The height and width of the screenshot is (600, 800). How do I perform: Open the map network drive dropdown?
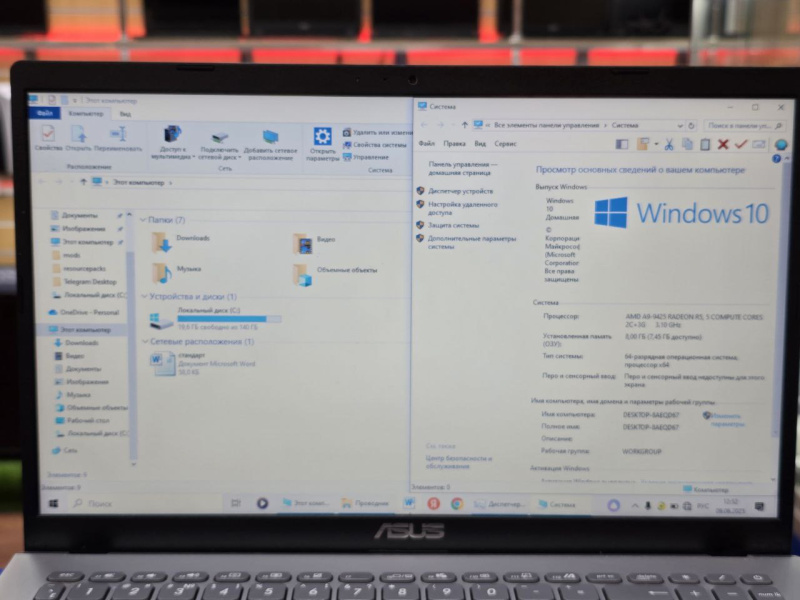219,144
